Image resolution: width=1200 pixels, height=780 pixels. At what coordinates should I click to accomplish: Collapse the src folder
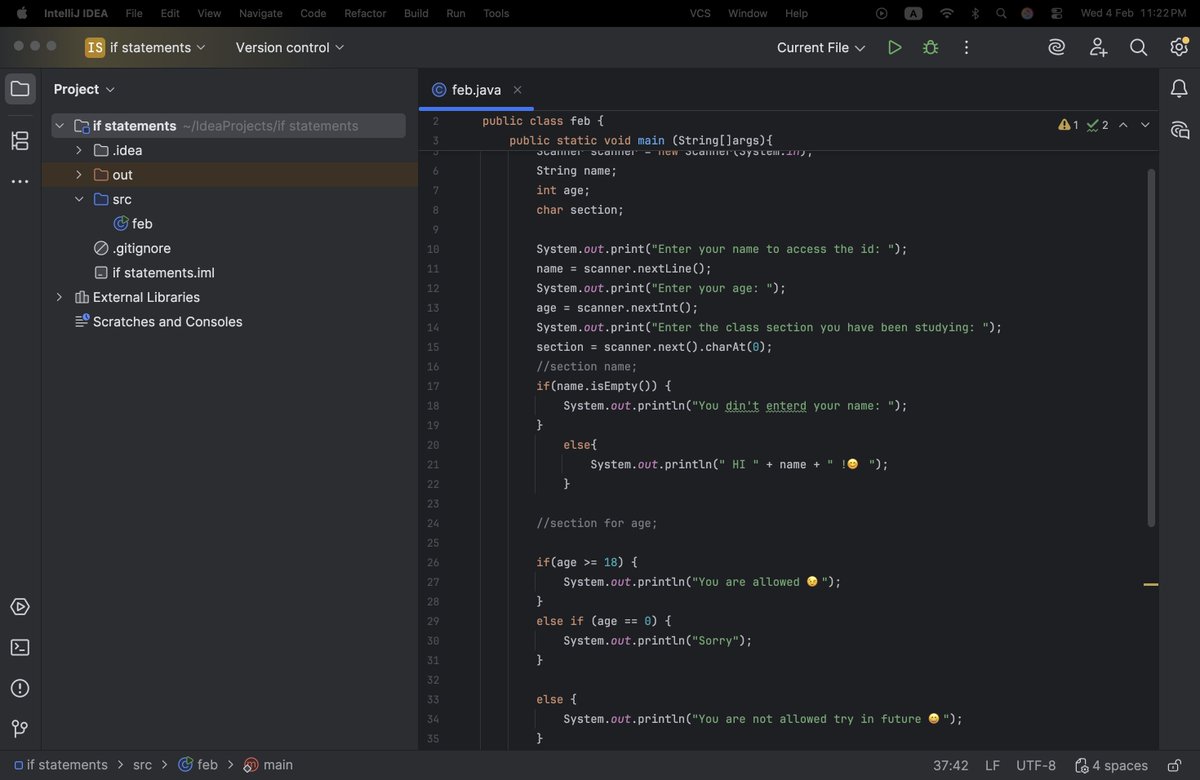coord(79,199)
